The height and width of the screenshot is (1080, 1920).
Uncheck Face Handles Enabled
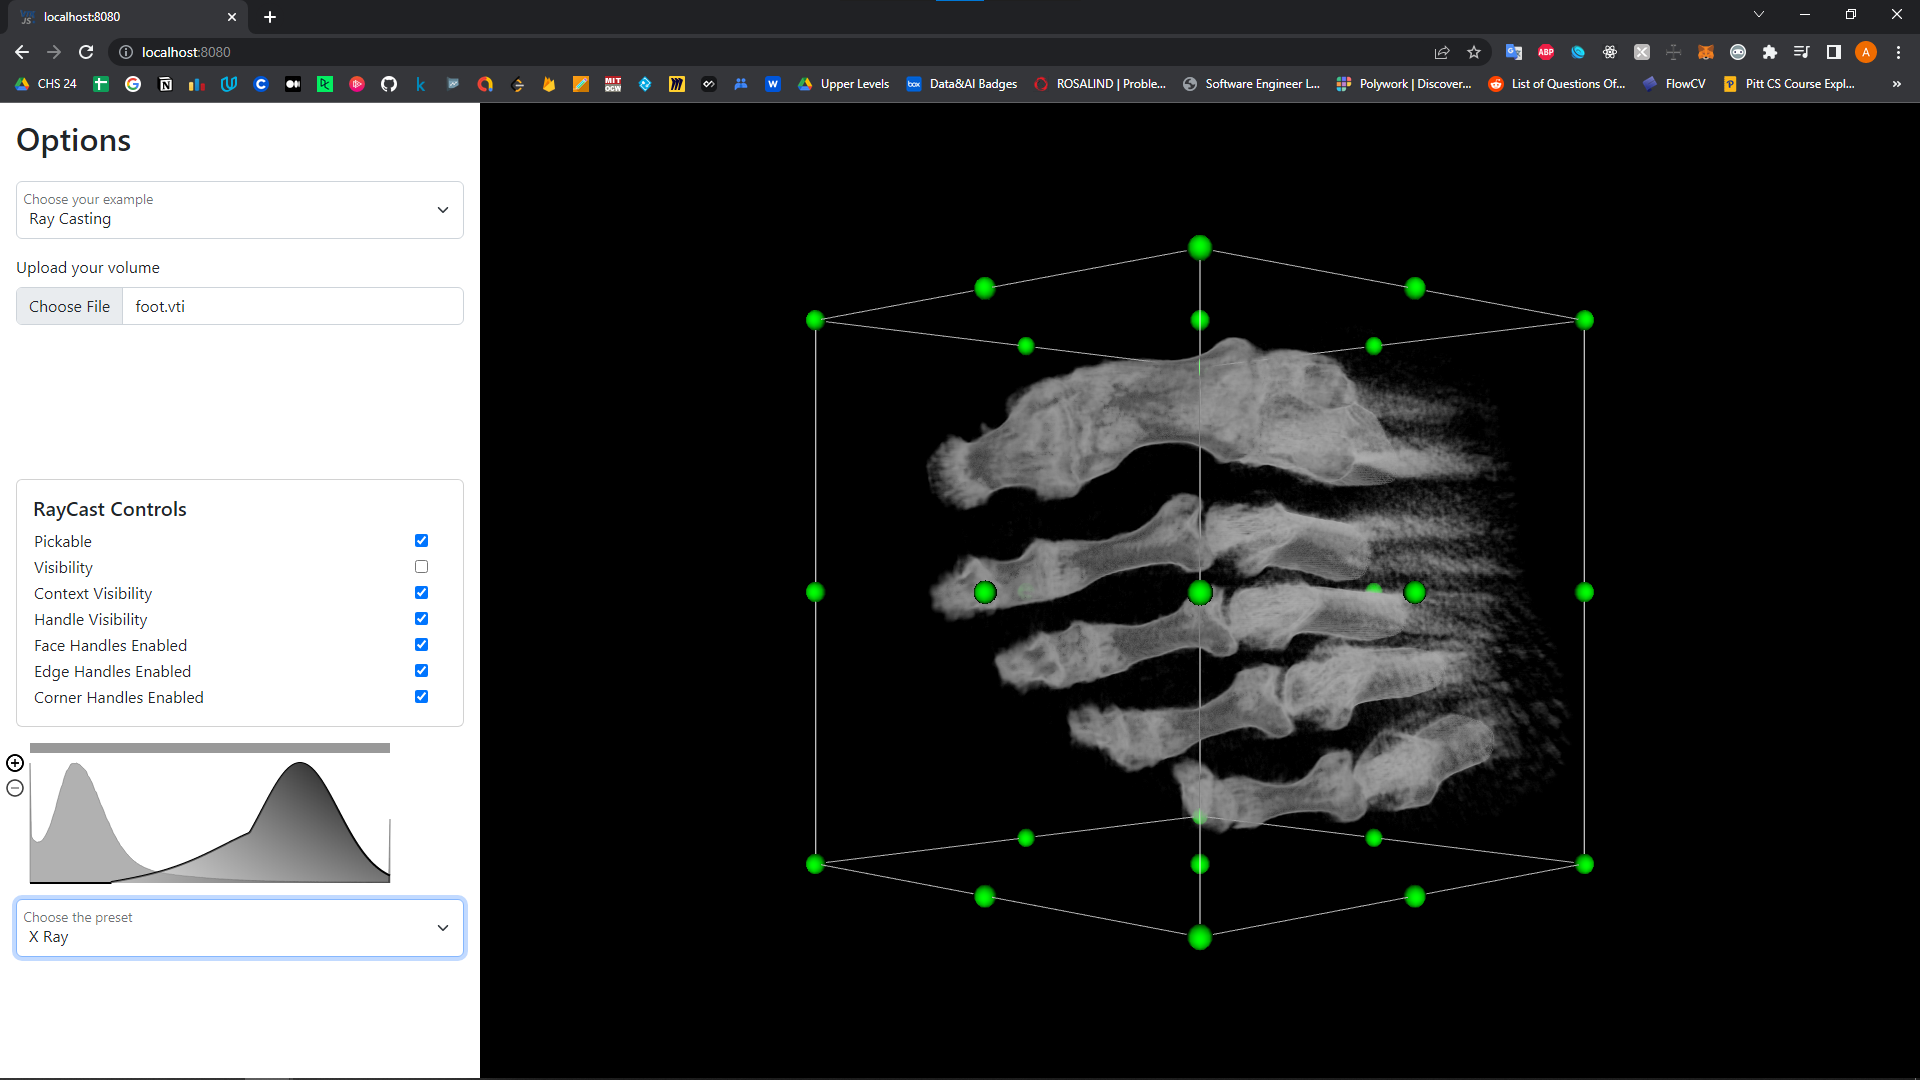pyautogui.click(x=421, y=644)
